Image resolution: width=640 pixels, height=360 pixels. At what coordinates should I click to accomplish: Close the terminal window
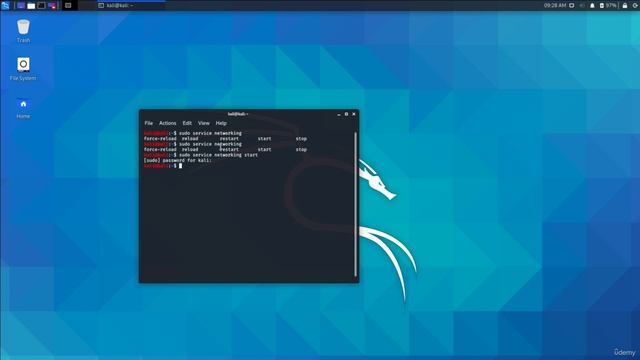pos(354,114)
